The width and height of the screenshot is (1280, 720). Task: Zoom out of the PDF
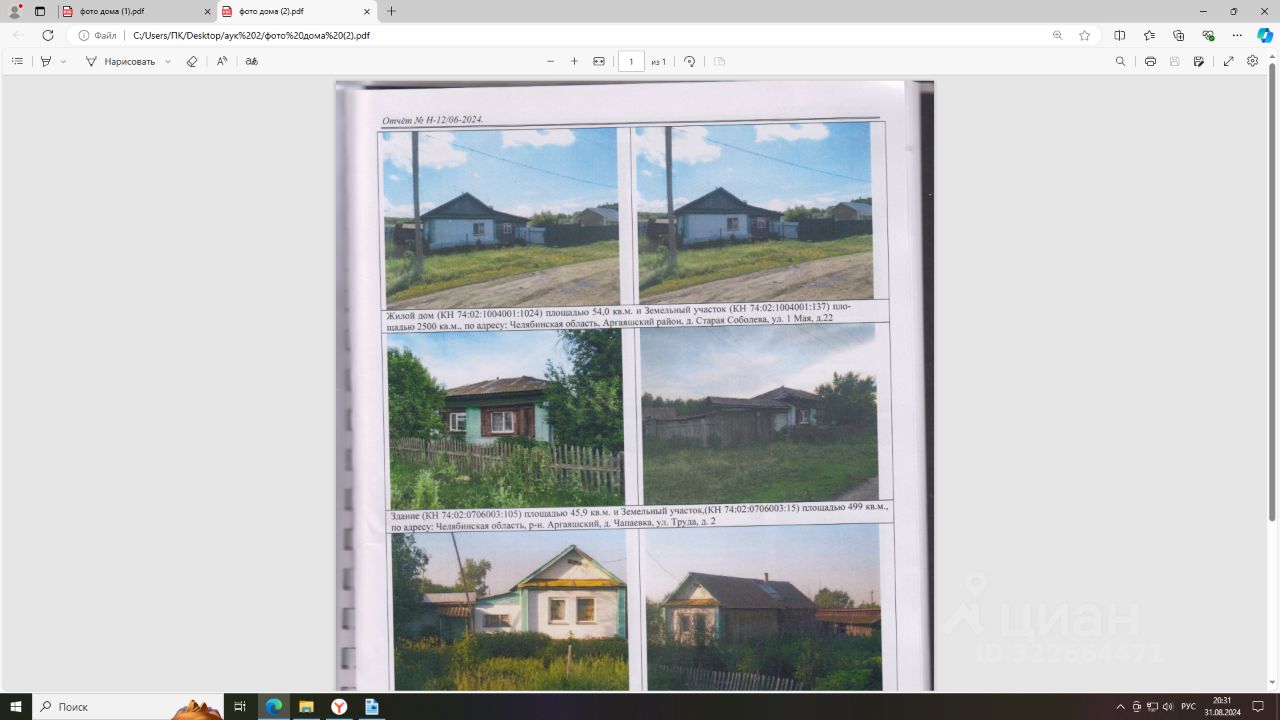(550, 61)
